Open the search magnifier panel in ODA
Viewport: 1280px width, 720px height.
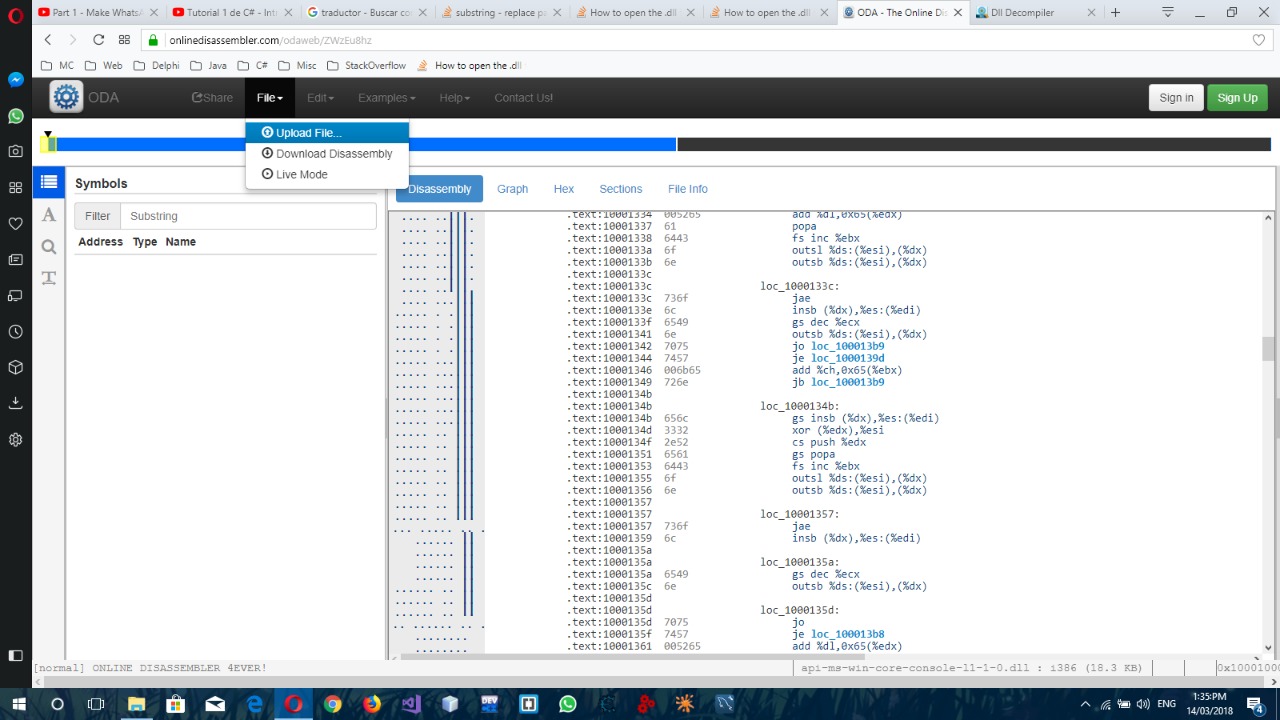point(48,246)
